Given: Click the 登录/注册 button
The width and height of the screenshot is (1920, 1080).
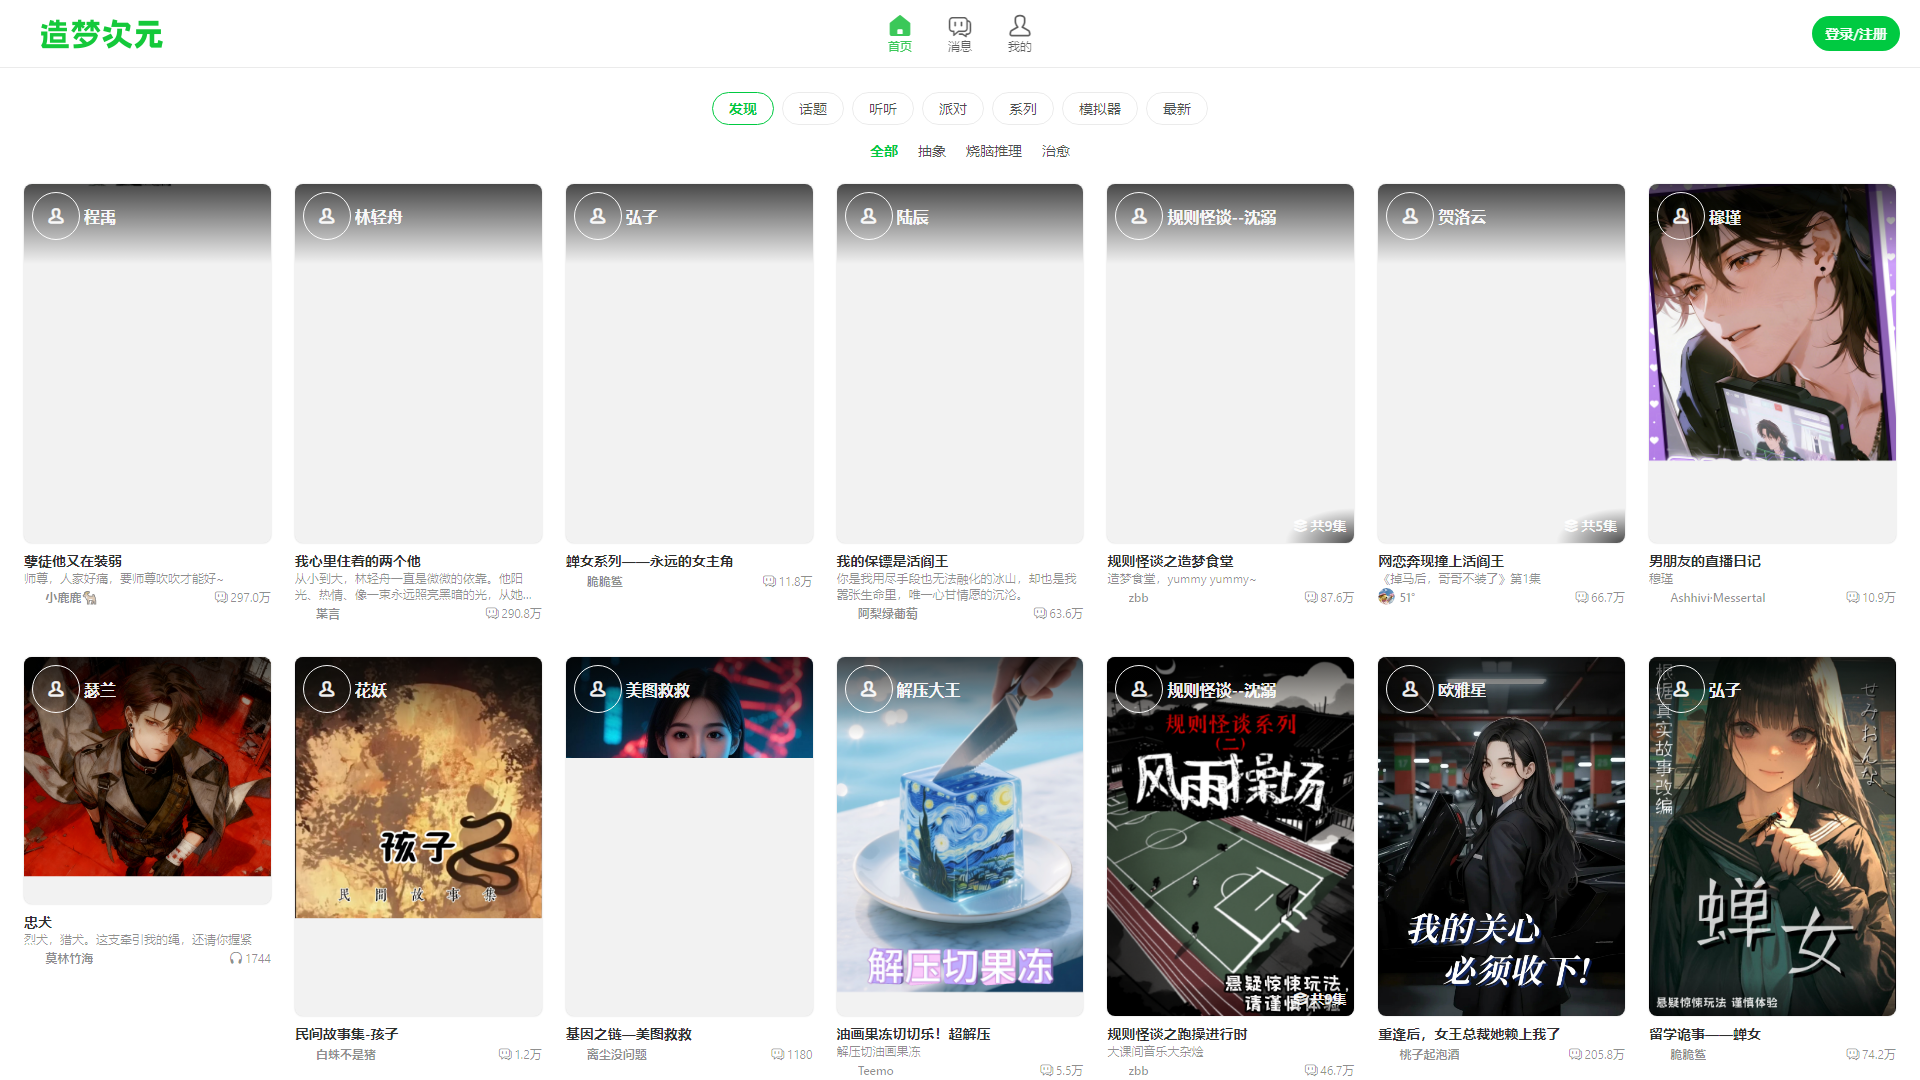Looking at the screenshot, I should pos(1854,34).
